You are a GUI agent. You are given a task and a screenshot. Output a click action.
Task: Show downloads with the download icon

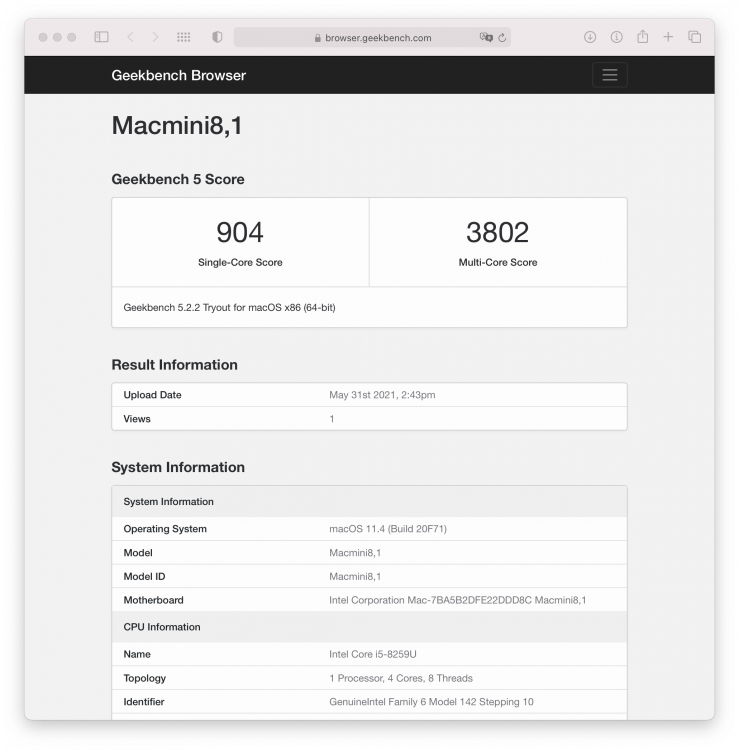click(590, 37)
